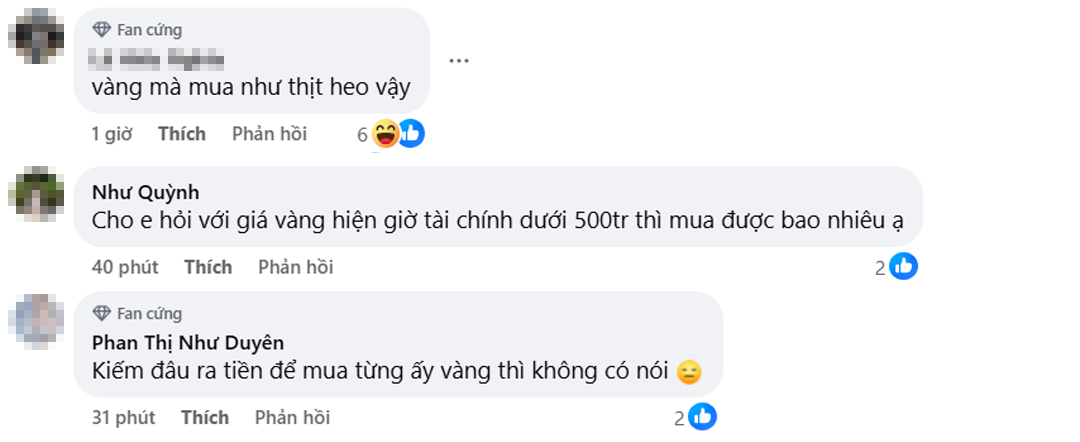Click like reaction icon on Như Quỳnh's comment
This screenshot has width=1080, height=442.
tap(903, 266)
